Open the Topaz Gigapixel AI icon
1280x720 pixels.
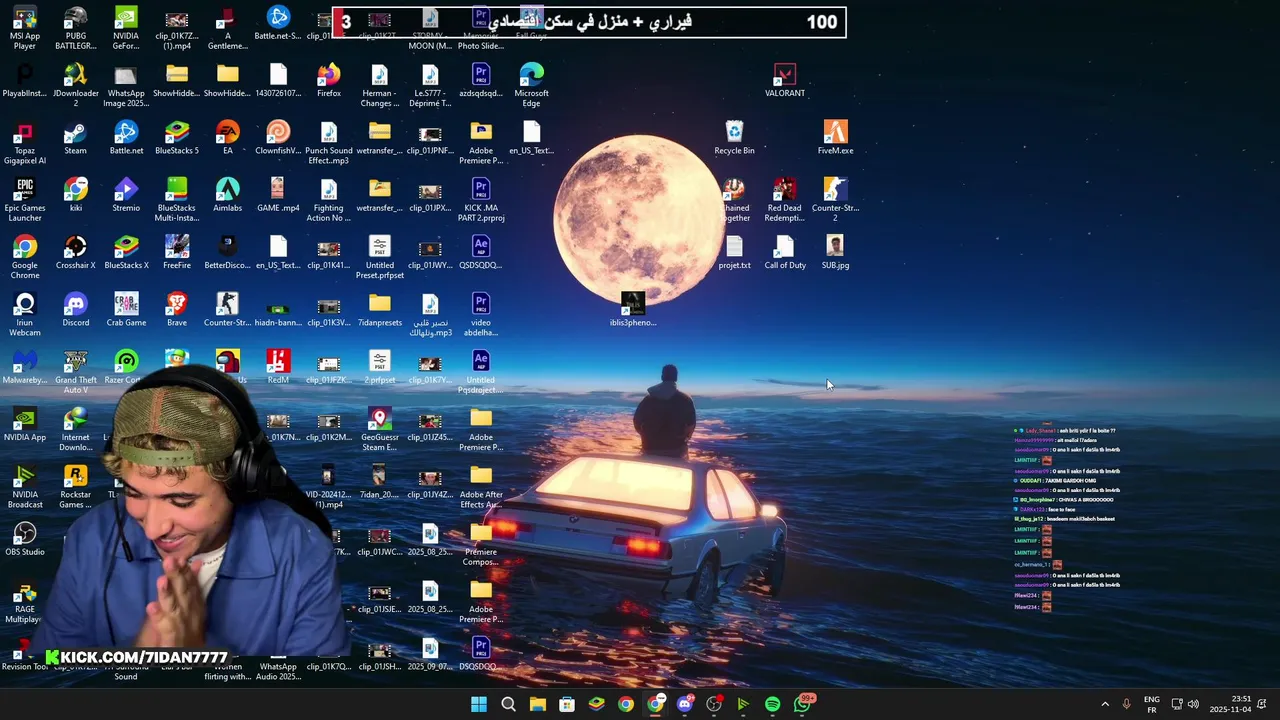[25, 143]
